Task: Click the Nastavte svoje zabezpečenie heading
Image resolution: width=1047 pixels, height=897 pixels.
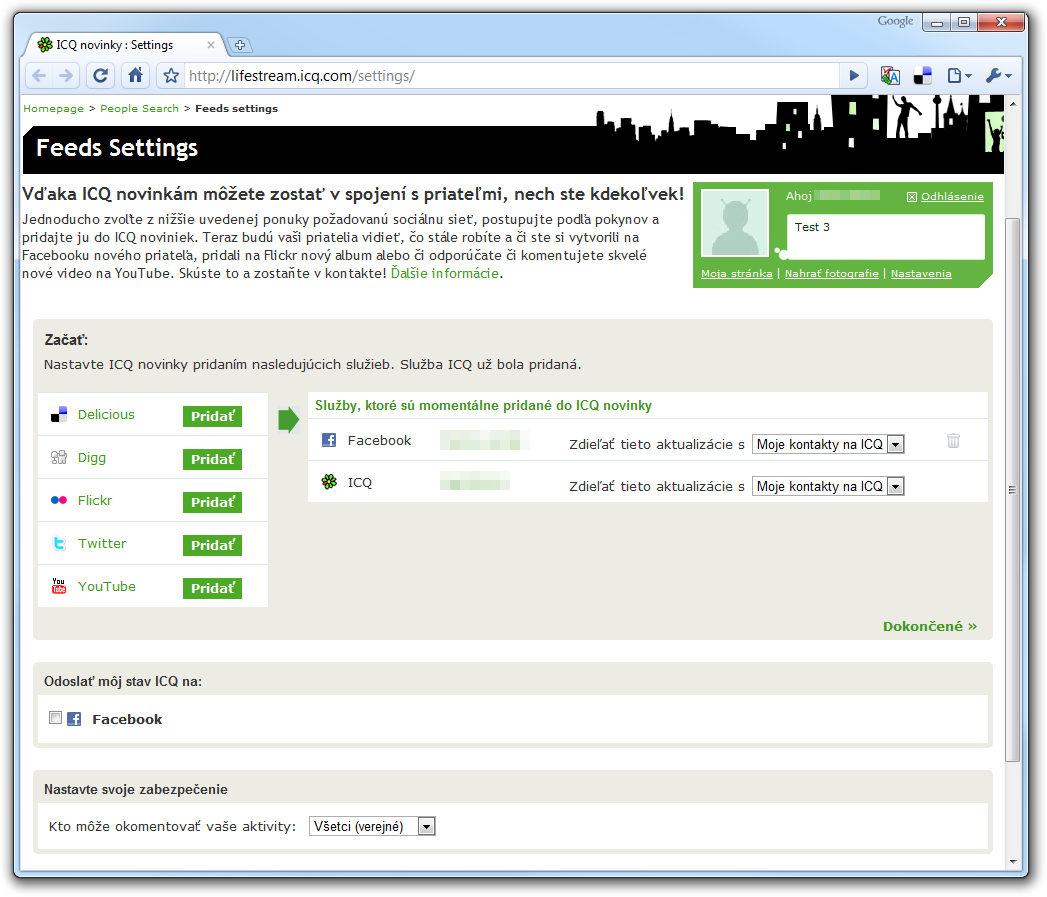Action: (136, 789)
